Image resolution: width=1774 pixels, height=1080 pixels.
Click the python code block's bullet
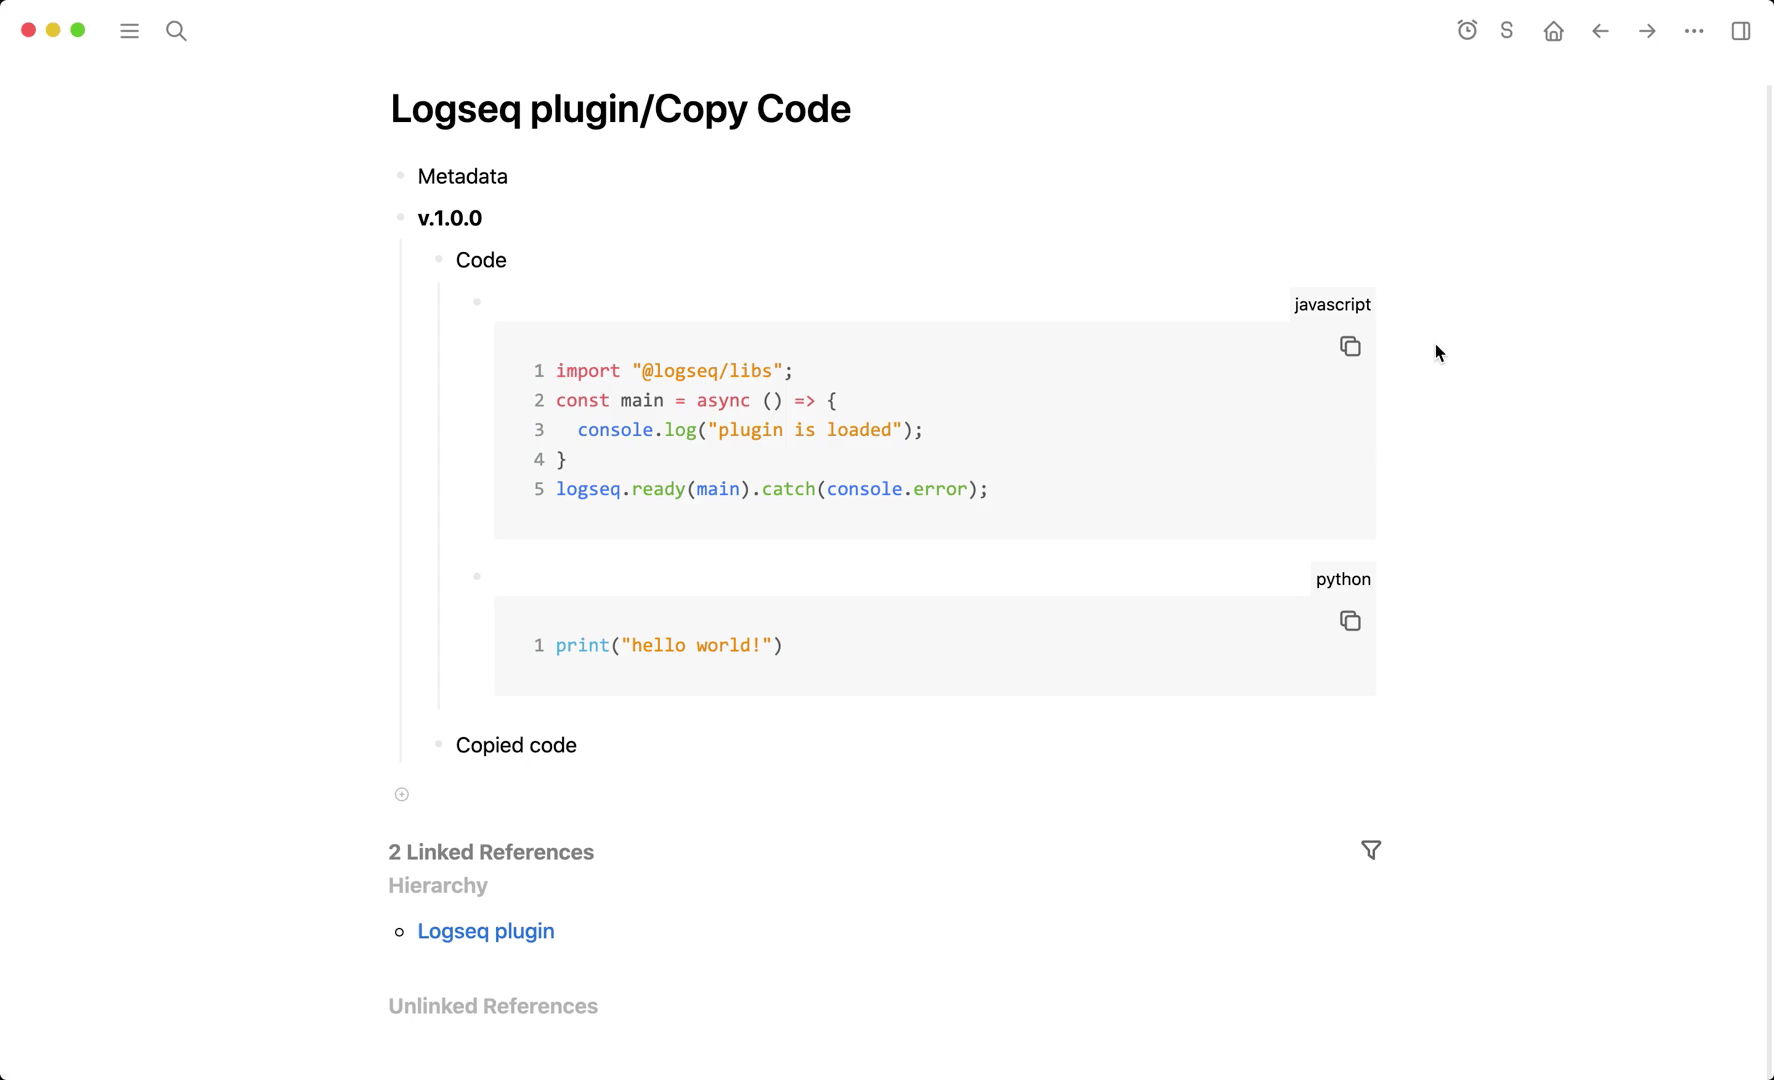click(477, 576)
